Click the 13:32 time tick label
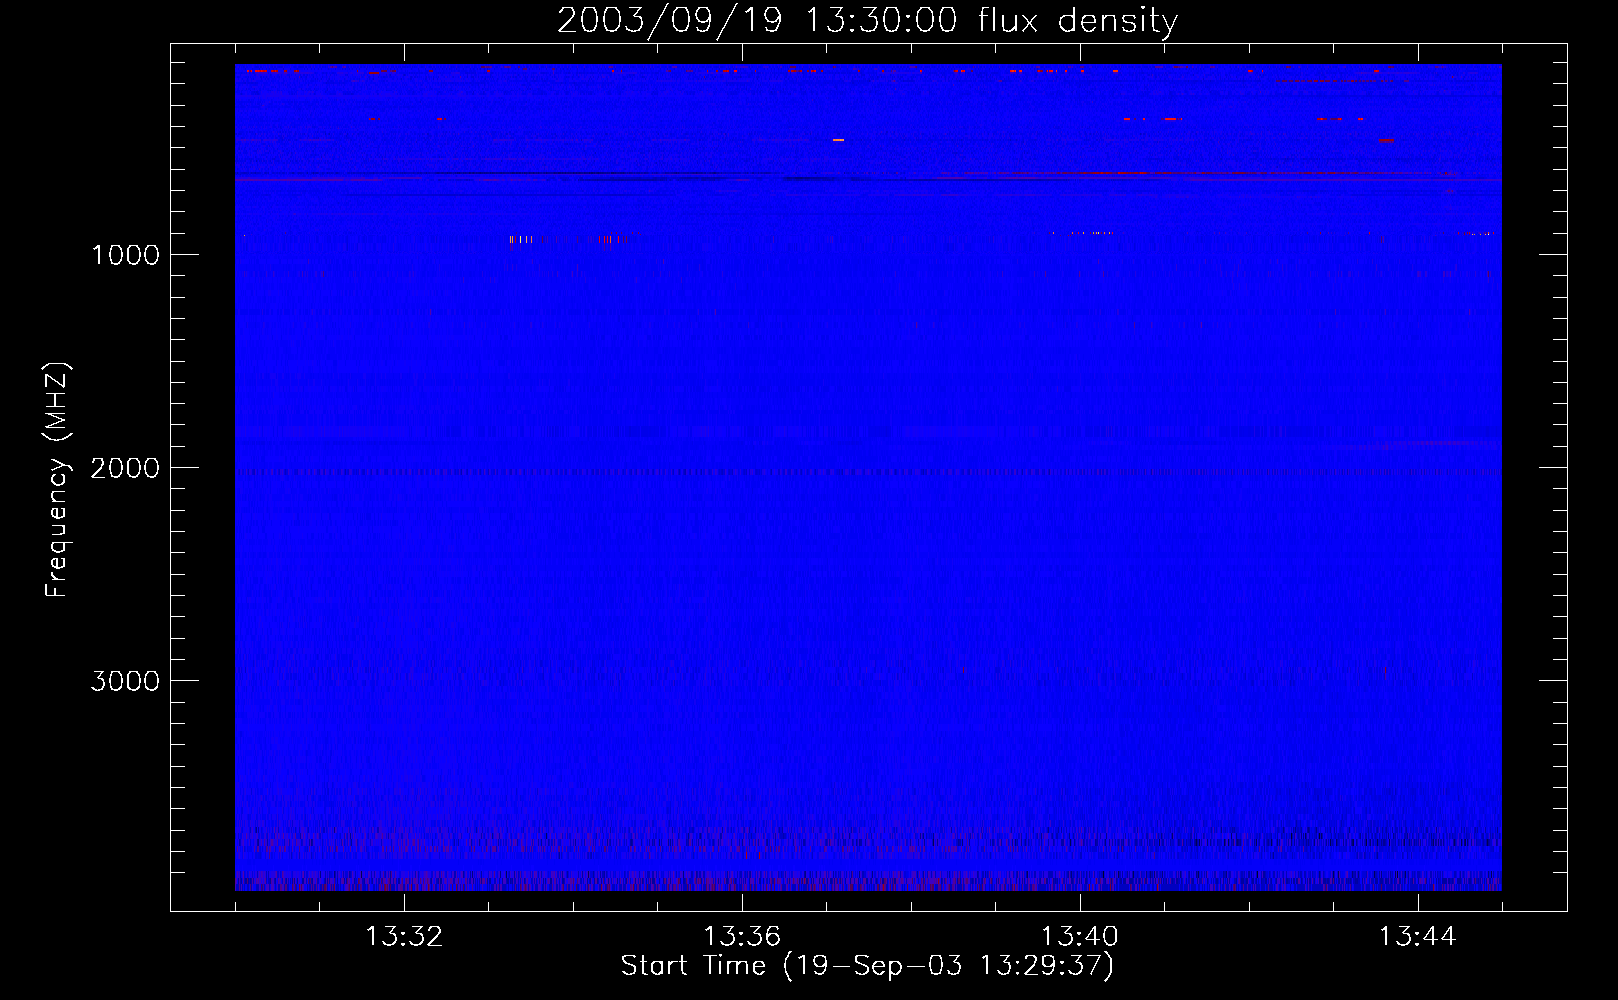Viewport: 1618px width, 1000px height. coord(404,937)
